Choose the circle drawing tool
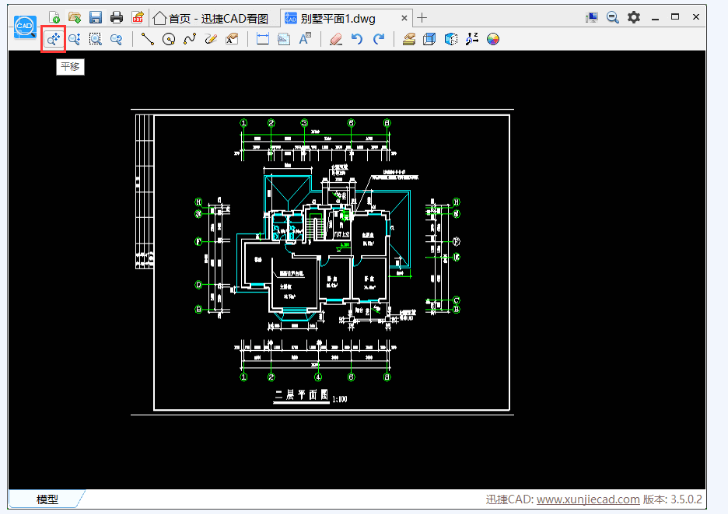This screenshot has width=728, height=514. (x=168, y=39)
